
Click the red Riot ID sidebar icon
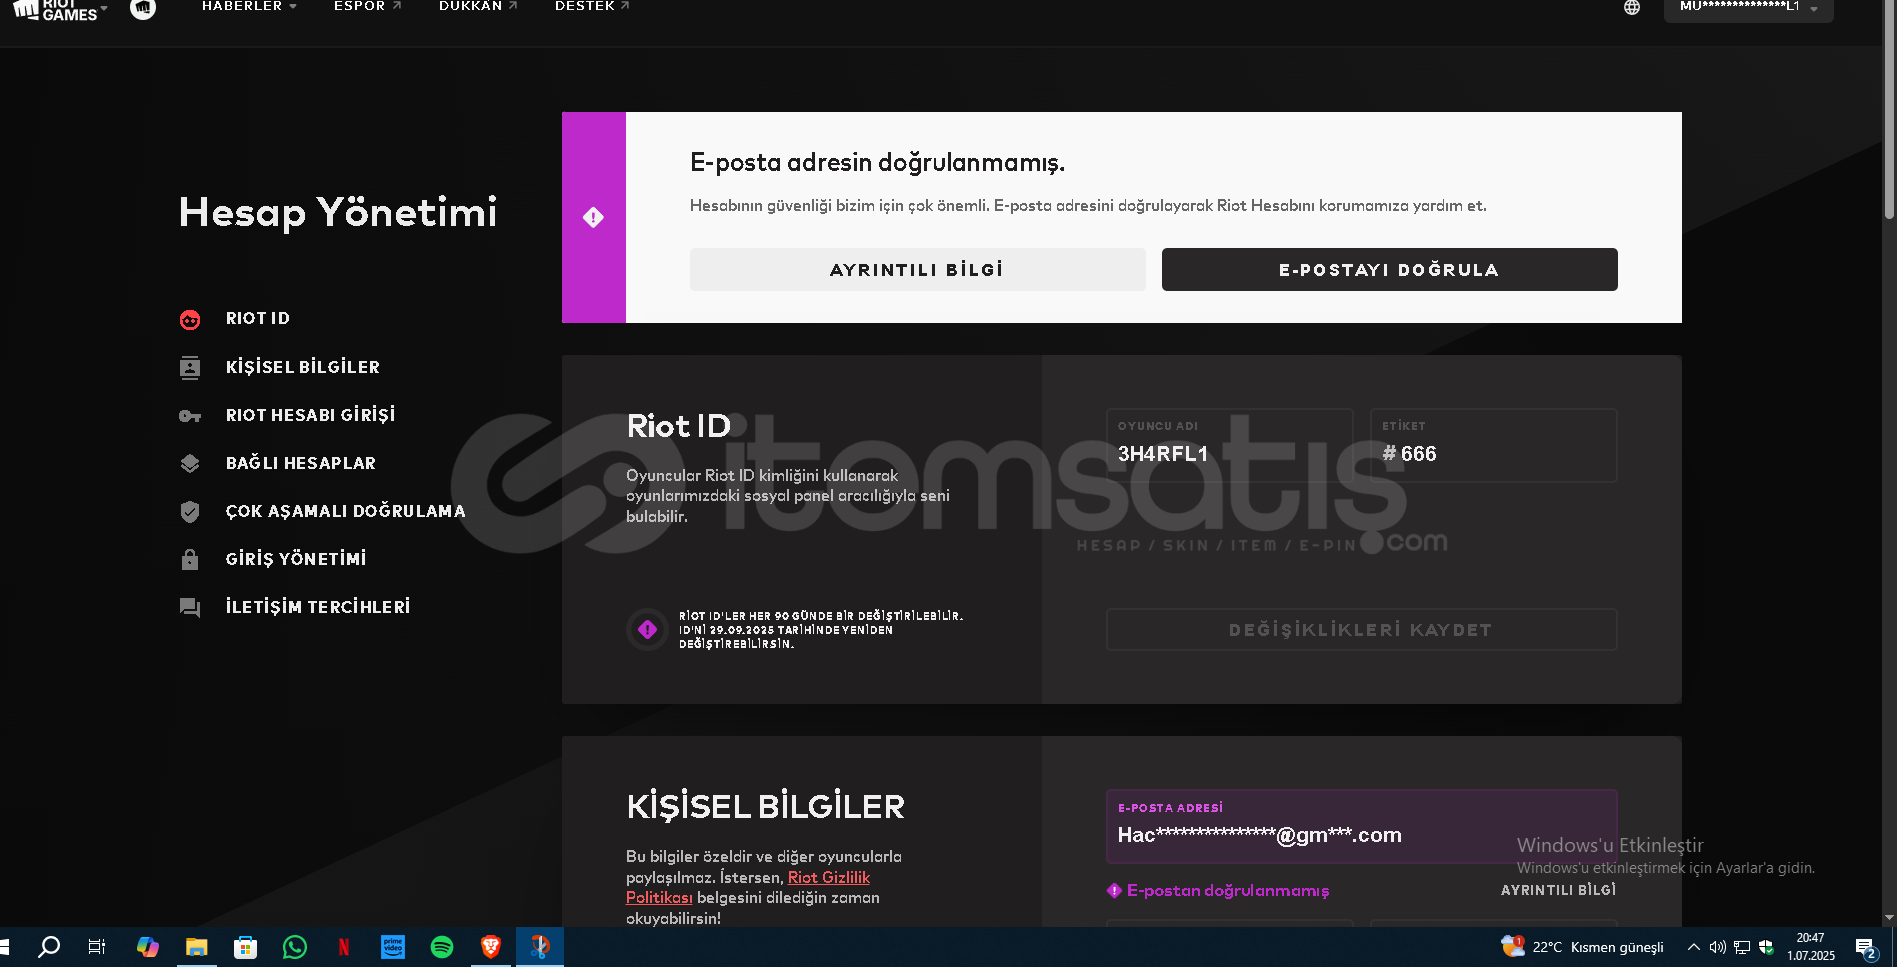coord(190,319)
